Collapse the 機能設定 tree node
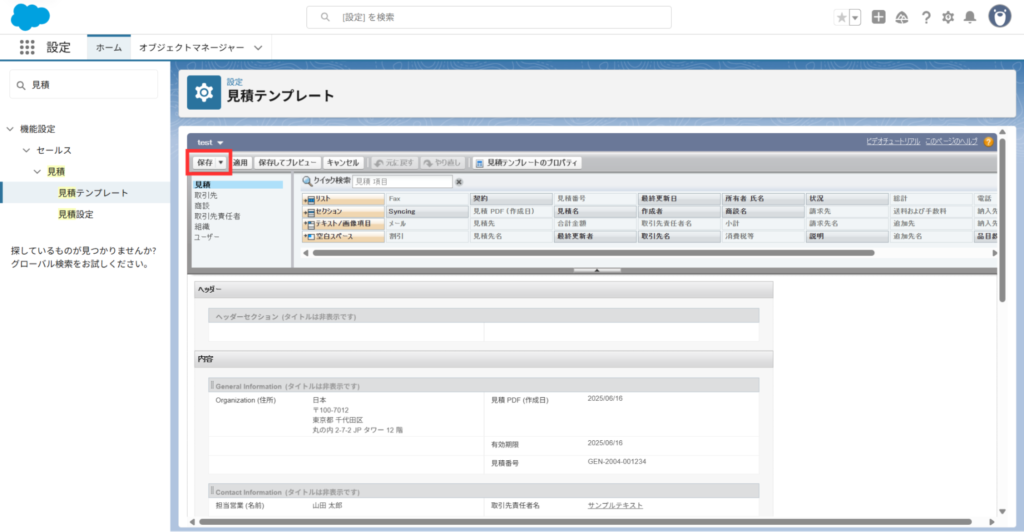The image size is (1024, 532). coord(10,129)
